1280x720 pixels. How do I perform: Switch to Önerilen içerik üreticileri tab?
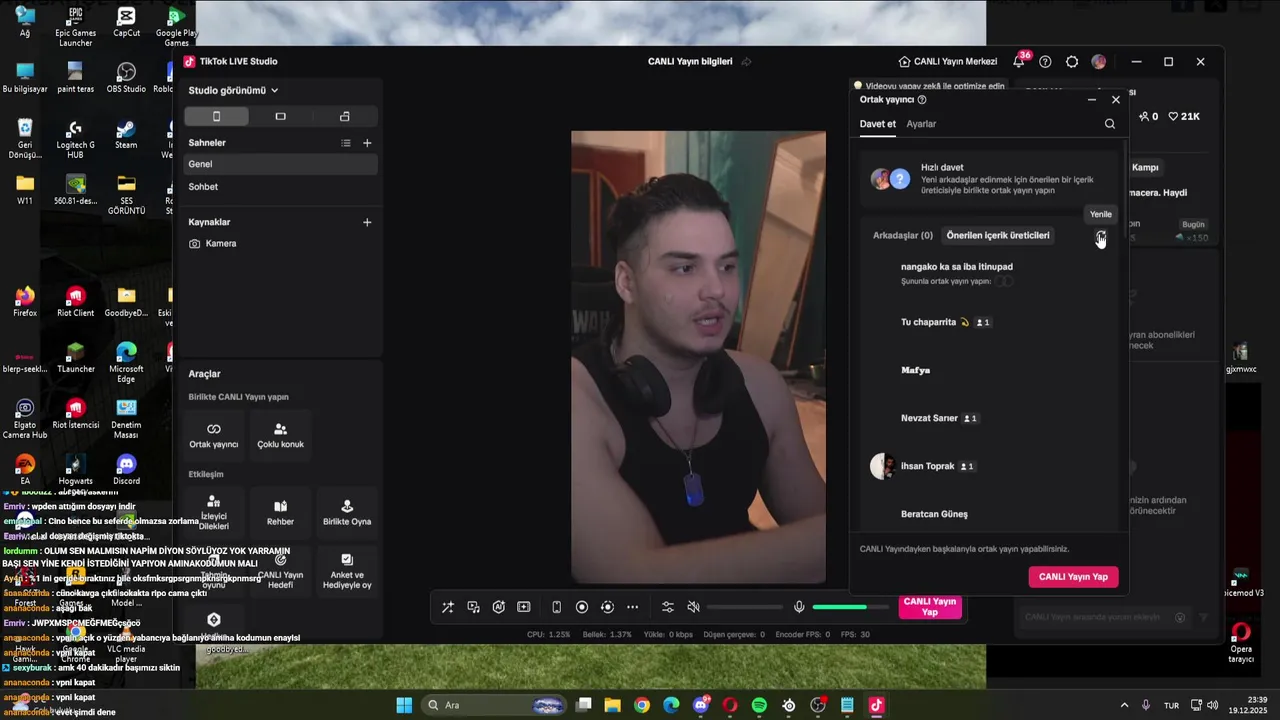998,236
